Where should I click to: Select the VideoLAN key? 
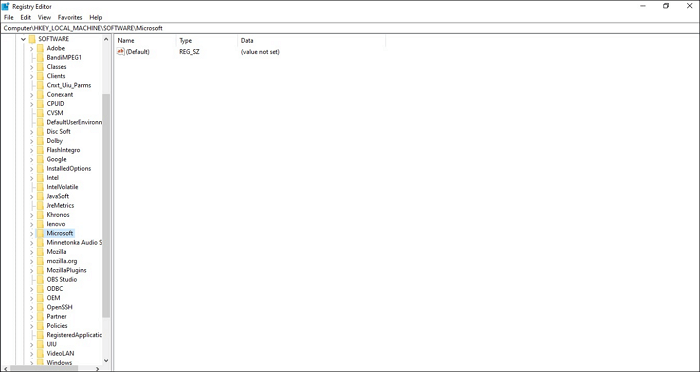point(60,353)
